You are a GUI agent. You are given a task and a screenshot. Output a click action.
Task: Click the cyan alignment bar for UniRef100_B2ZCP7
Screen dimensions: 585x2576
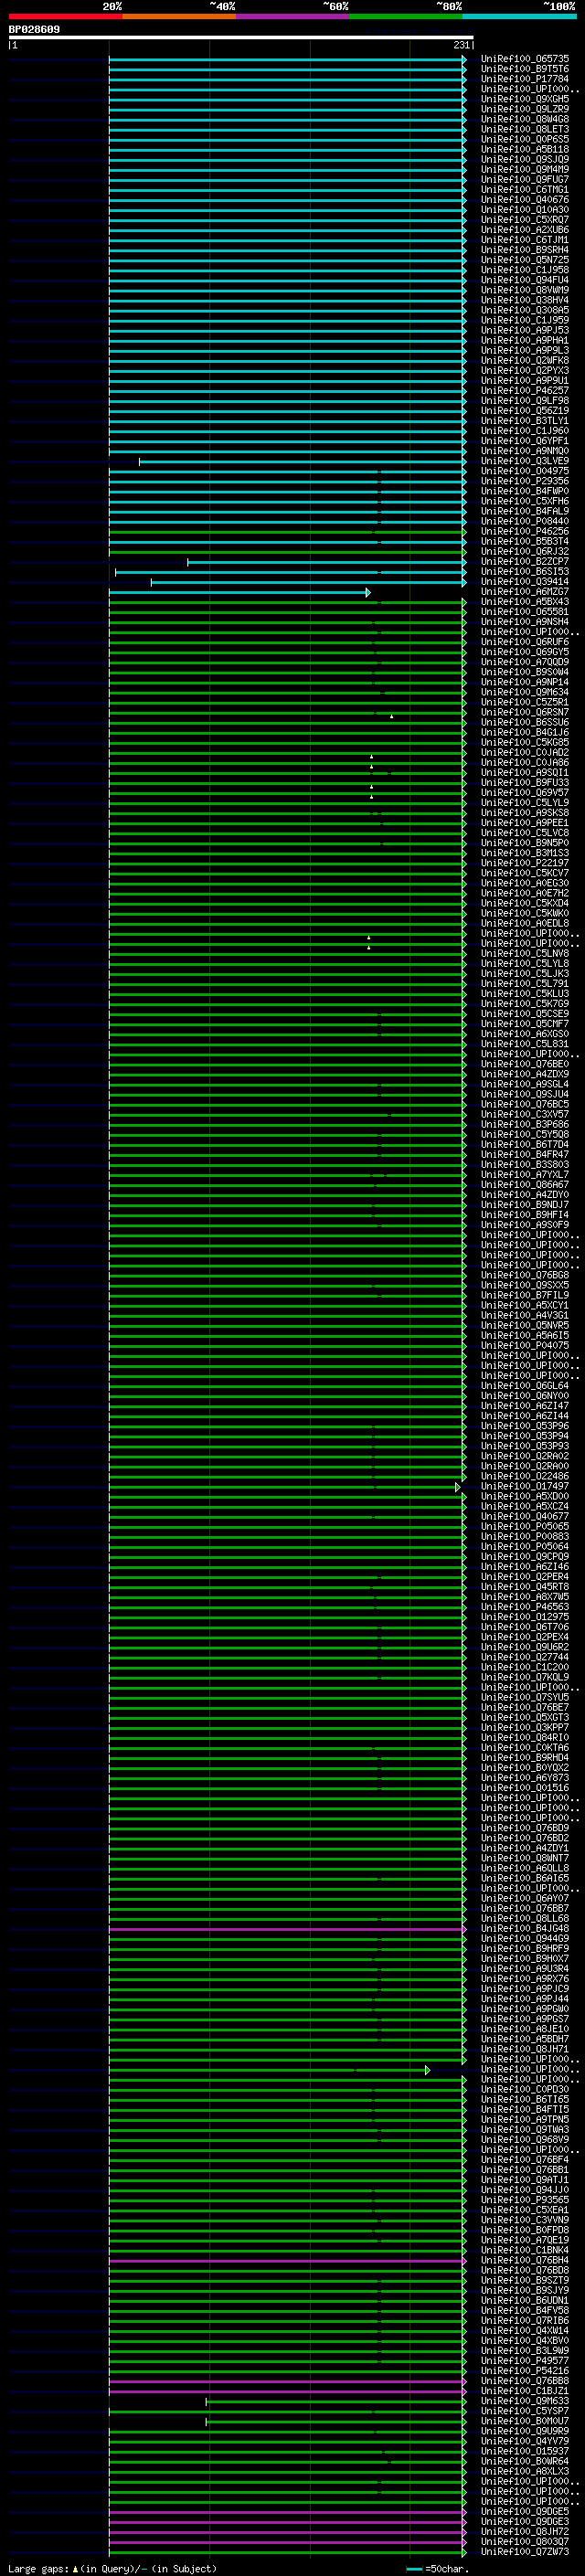coord(327,562)
